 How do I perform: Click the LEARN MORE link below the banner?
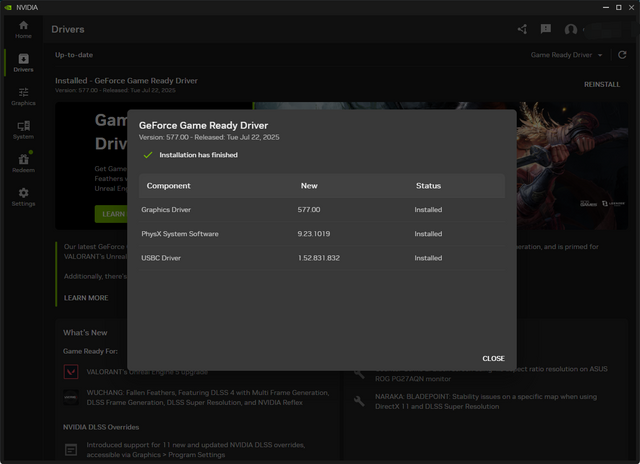click(86, 298)
